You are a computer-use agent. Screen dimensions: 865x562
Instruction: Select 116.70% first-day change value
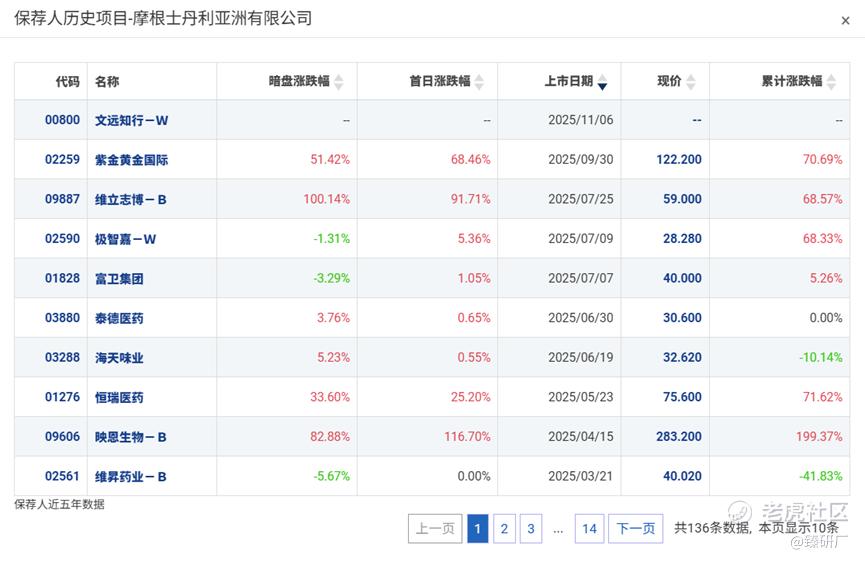pos(467,436)
